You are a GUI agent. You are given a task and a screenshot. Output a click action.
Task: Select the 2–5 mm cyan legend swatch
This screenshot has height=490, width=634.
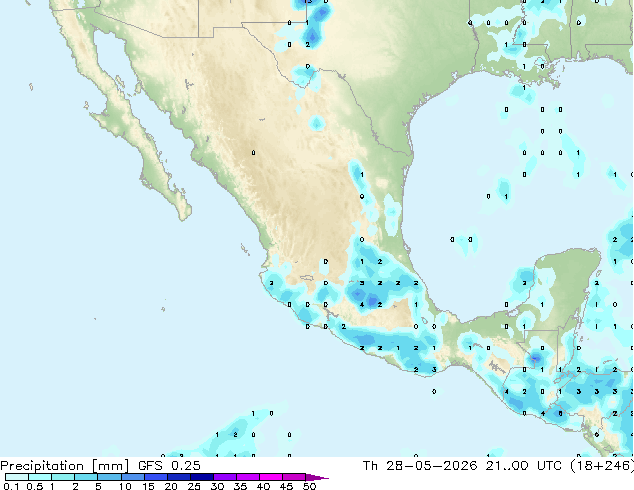click(x=86, y=477)
